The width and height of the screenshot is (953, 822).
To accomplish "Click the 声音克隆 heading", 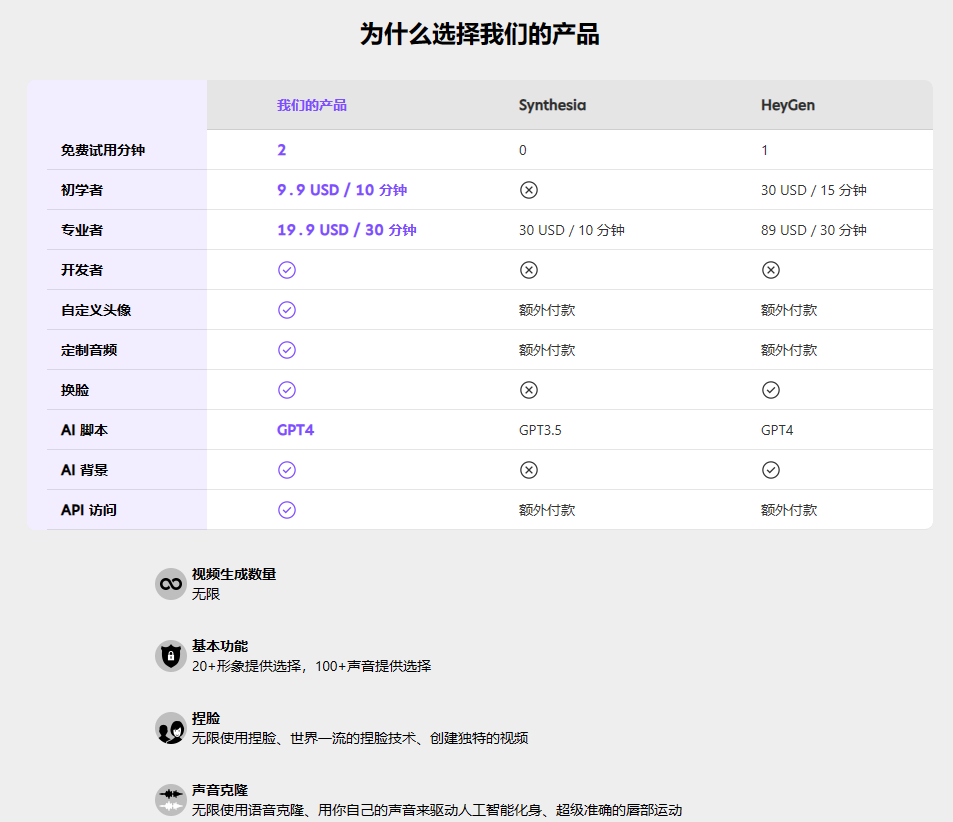I will coord(220,790).
